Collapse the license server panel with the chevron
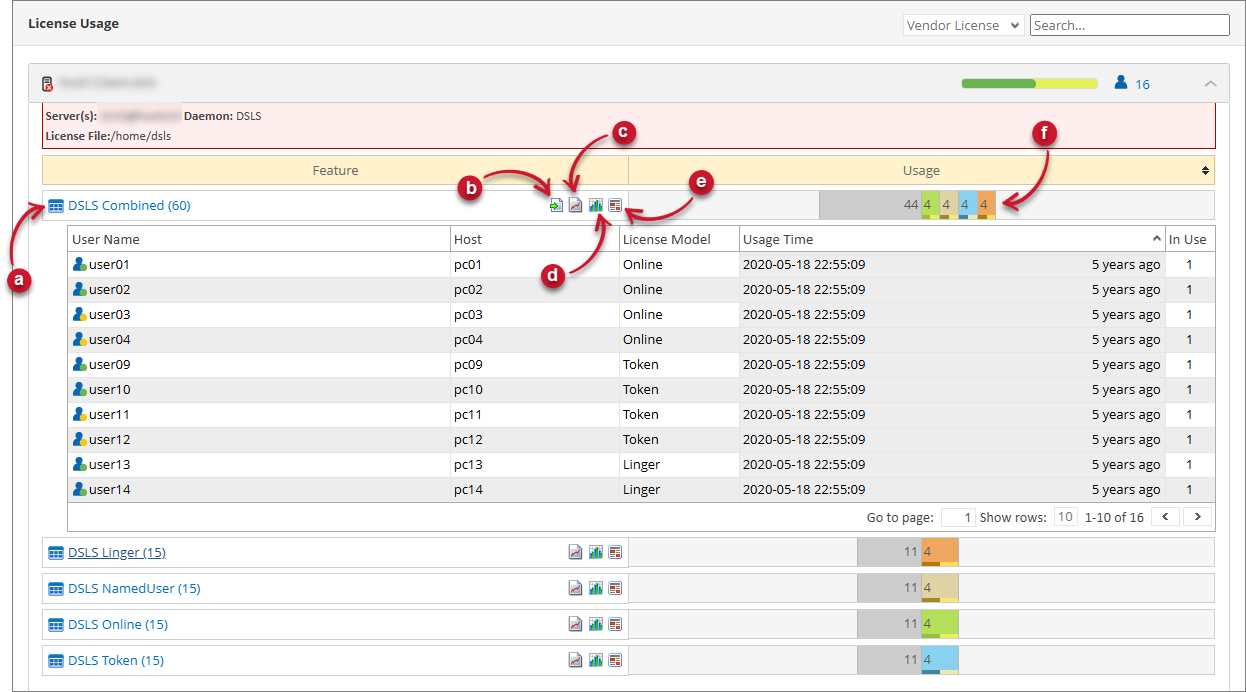1246x692 pixels. pos(1210,84)
